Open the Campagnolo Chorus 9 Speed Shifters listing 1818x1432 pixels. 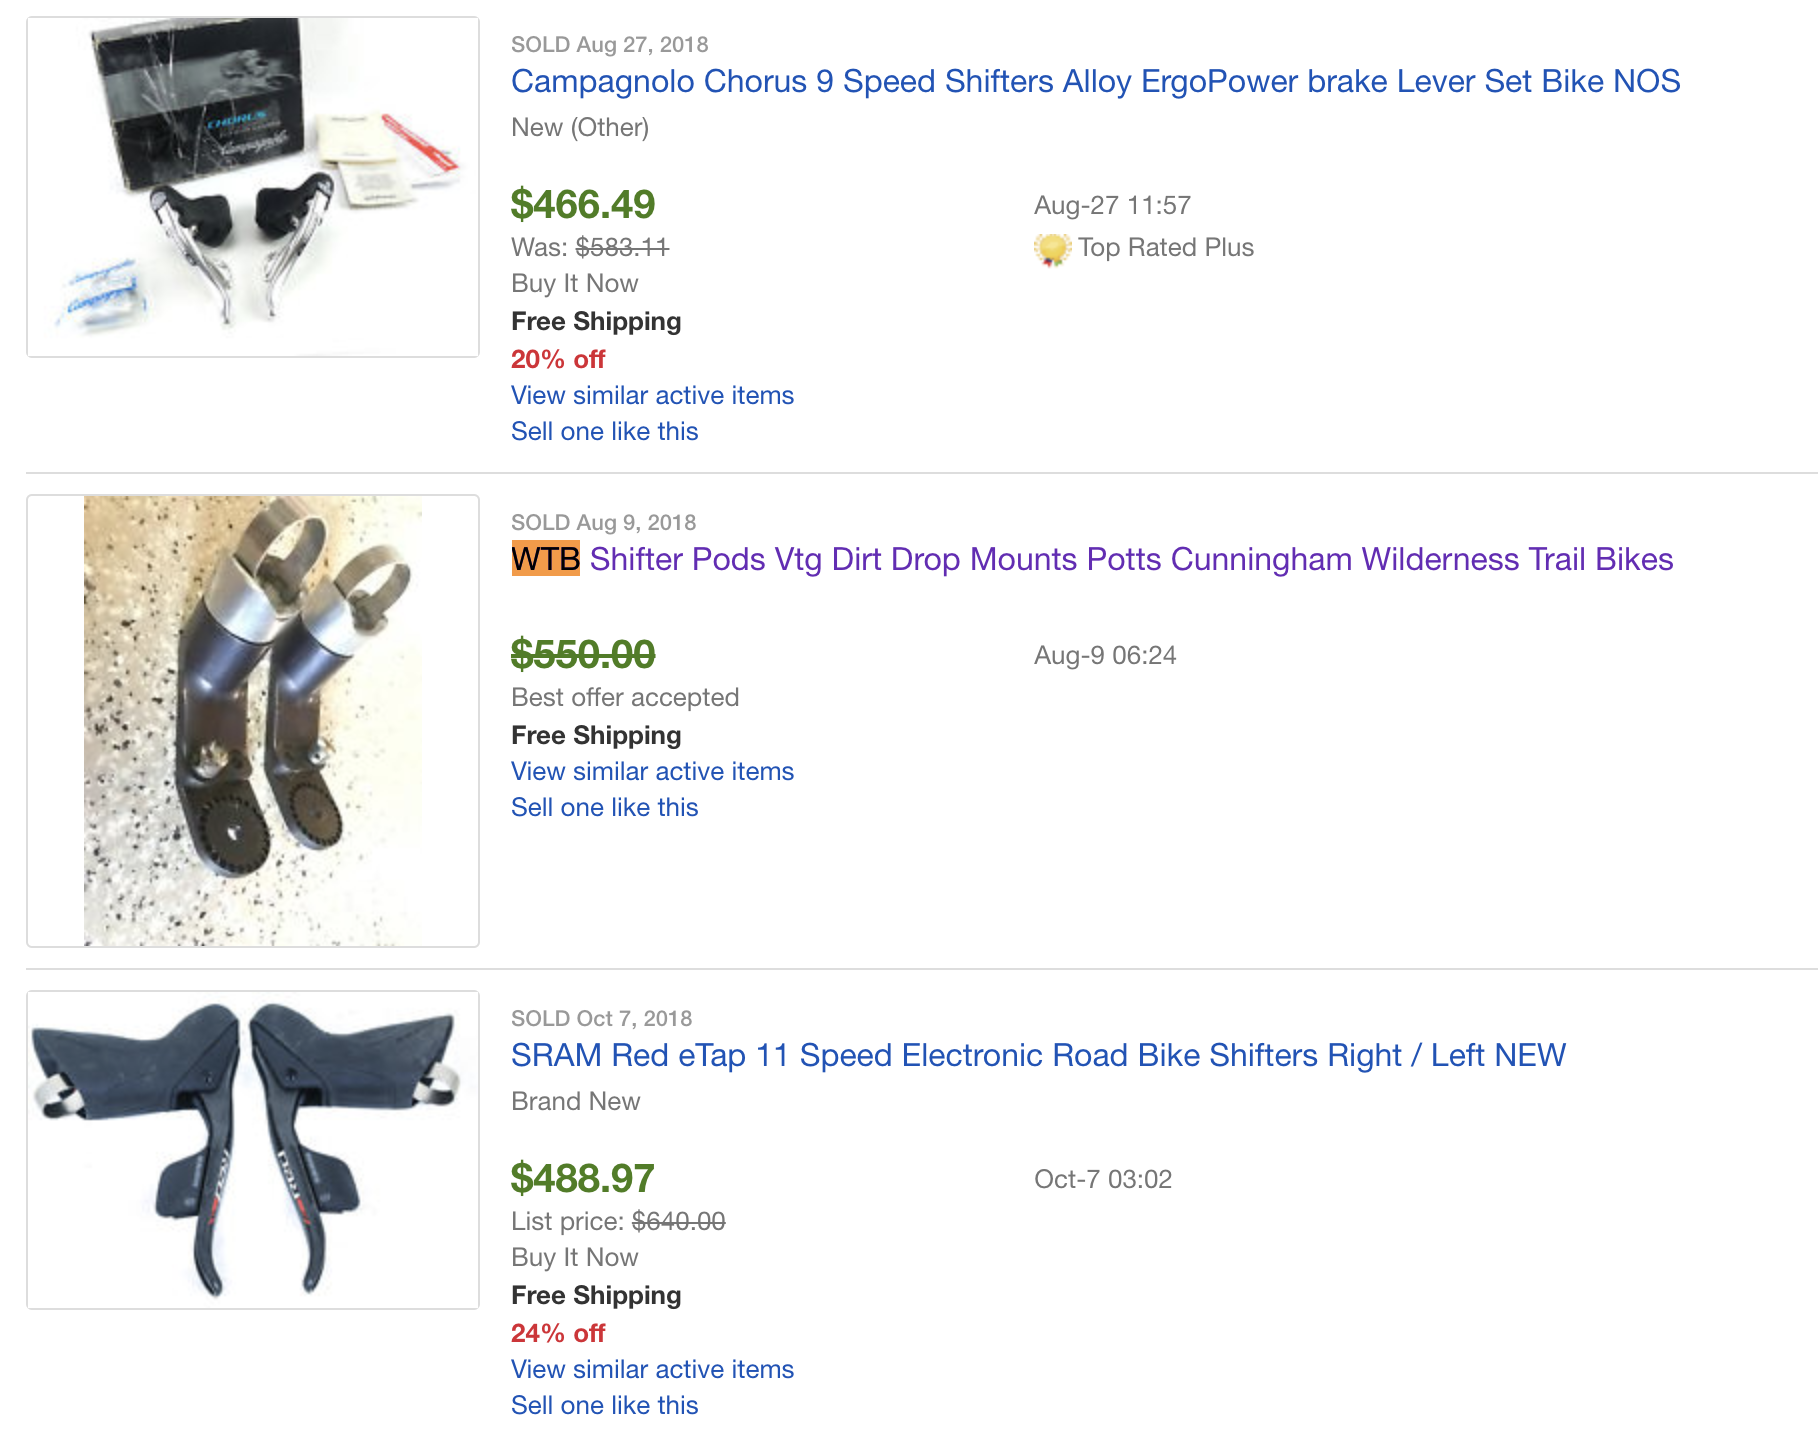(x=1095, y=81)
